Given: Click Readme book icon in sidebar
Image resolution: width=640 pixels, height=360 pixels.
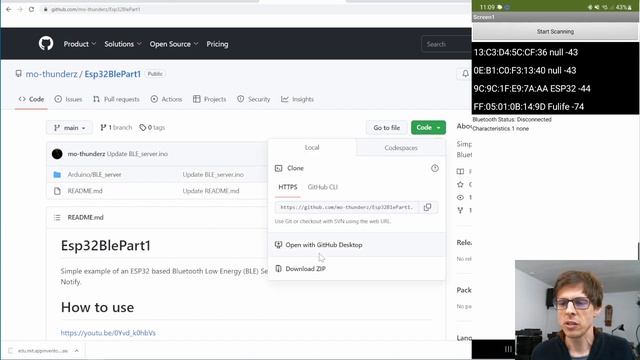Looking at the screenshot, I should [x=460, y=171].
